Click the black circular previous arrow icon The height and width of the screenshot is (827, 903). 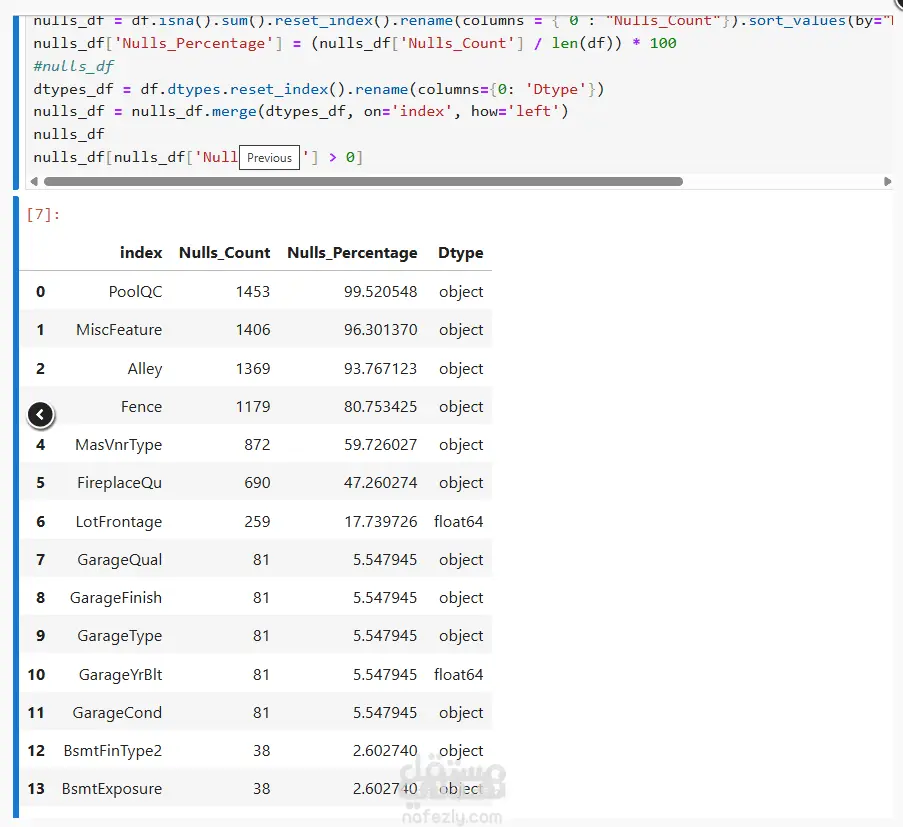click(40, 415)
